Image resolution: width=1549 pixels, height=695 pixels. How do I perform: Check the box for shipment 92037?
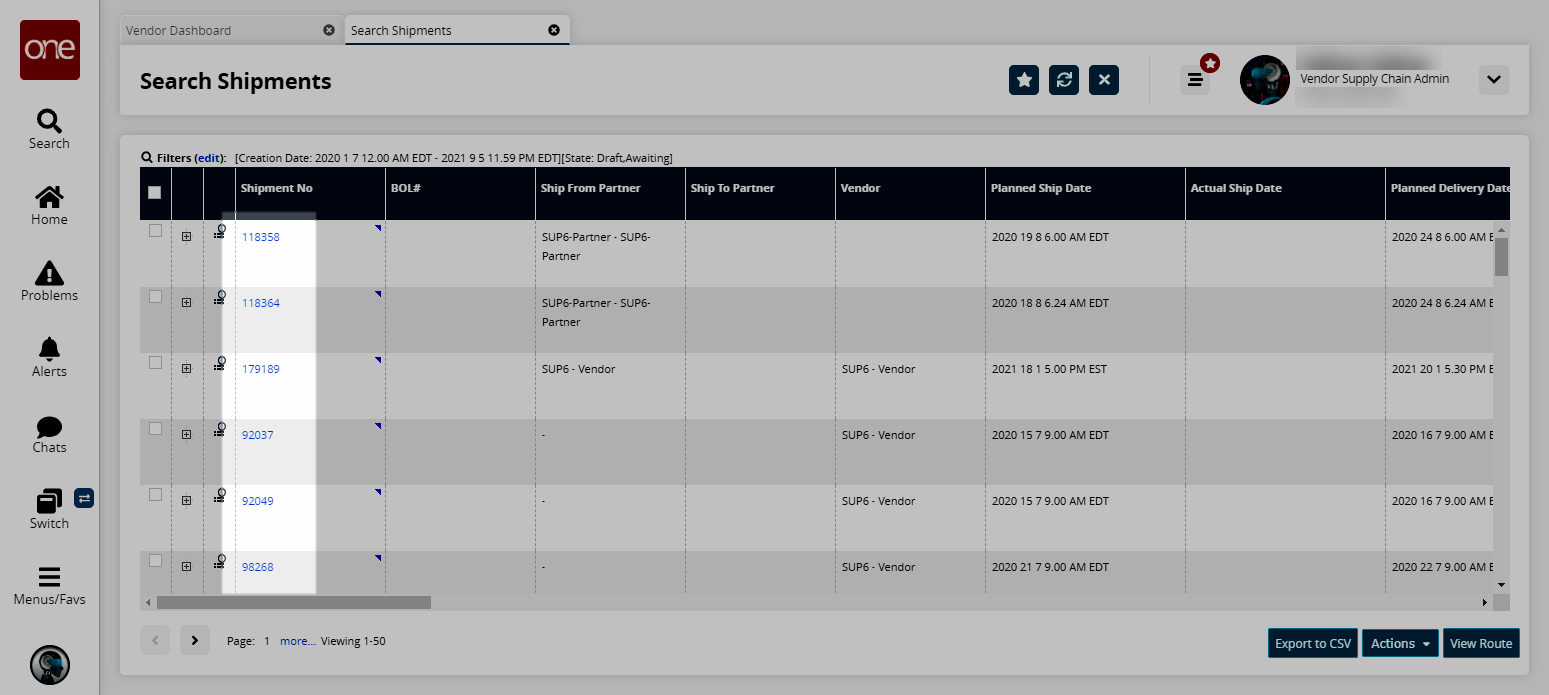pyautogui.click(x=155, y=429)
